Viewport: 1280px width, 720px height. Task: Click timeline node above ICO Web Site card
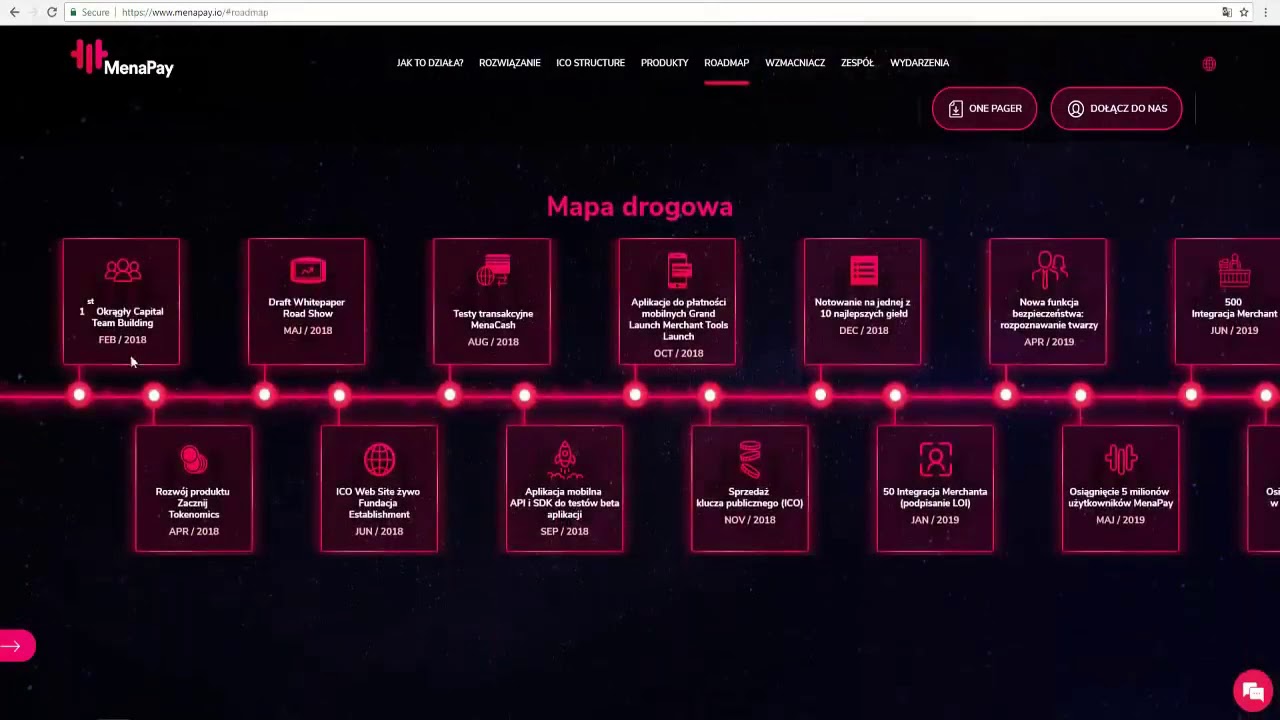(x=339, y=395)
